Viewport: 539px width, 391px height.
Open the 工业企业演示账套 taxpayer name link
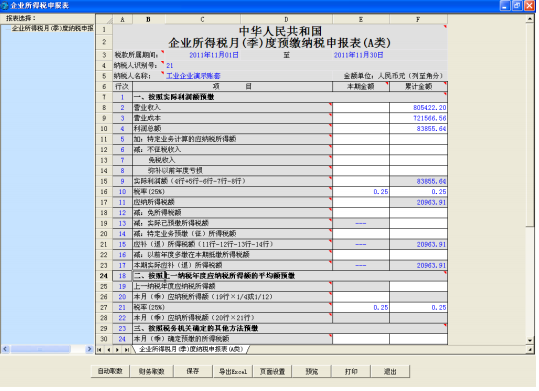(193, 76)
